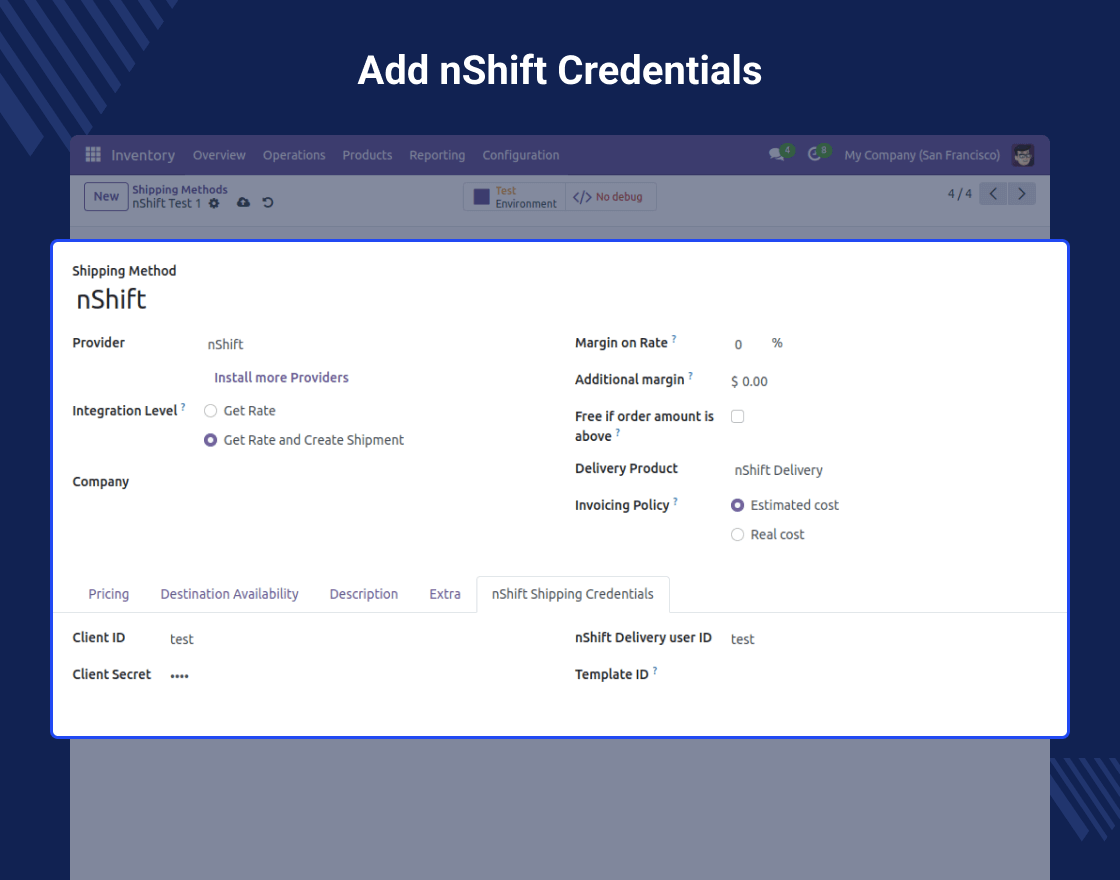
Task: Open the Operations menu
Action: coord(294,155)
